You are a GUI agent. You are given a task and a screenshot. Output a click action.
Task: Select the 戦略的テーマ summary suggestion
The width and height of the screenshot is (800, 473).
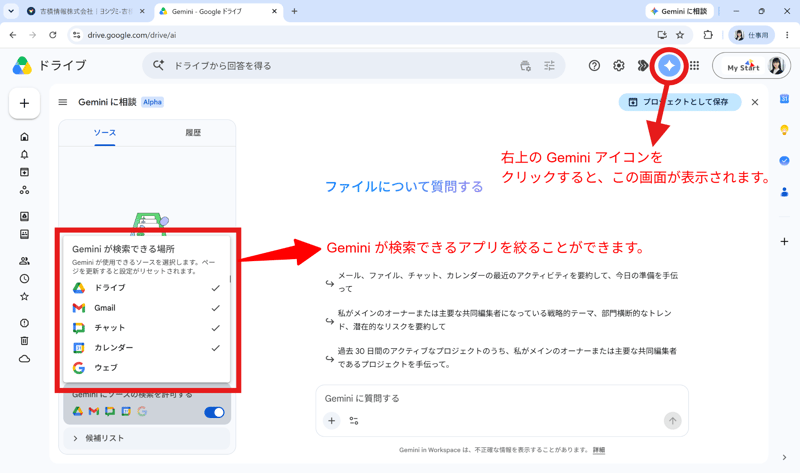pyautogui.click(x=502, y=320)
